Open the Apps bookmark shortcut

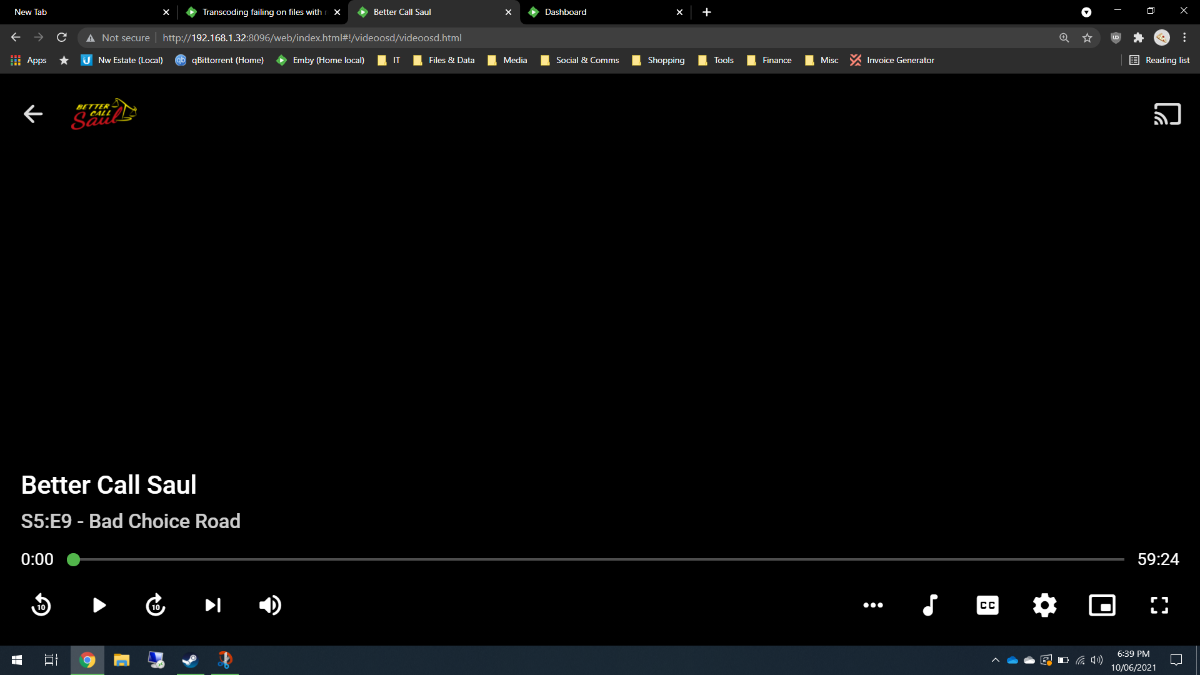click(28, 60)
